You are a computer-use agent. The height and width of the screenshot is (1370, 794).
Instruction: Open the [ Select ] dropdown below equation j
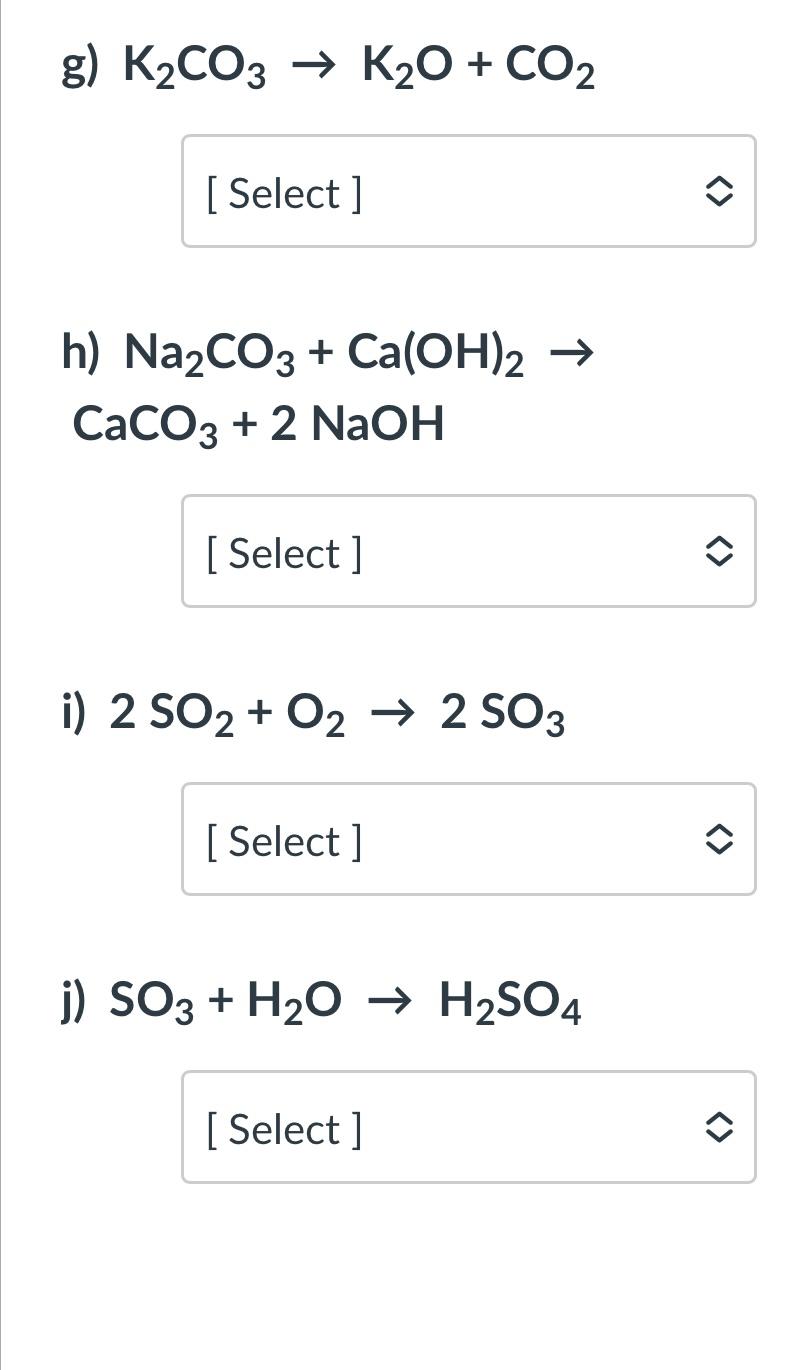point(468,1127)
